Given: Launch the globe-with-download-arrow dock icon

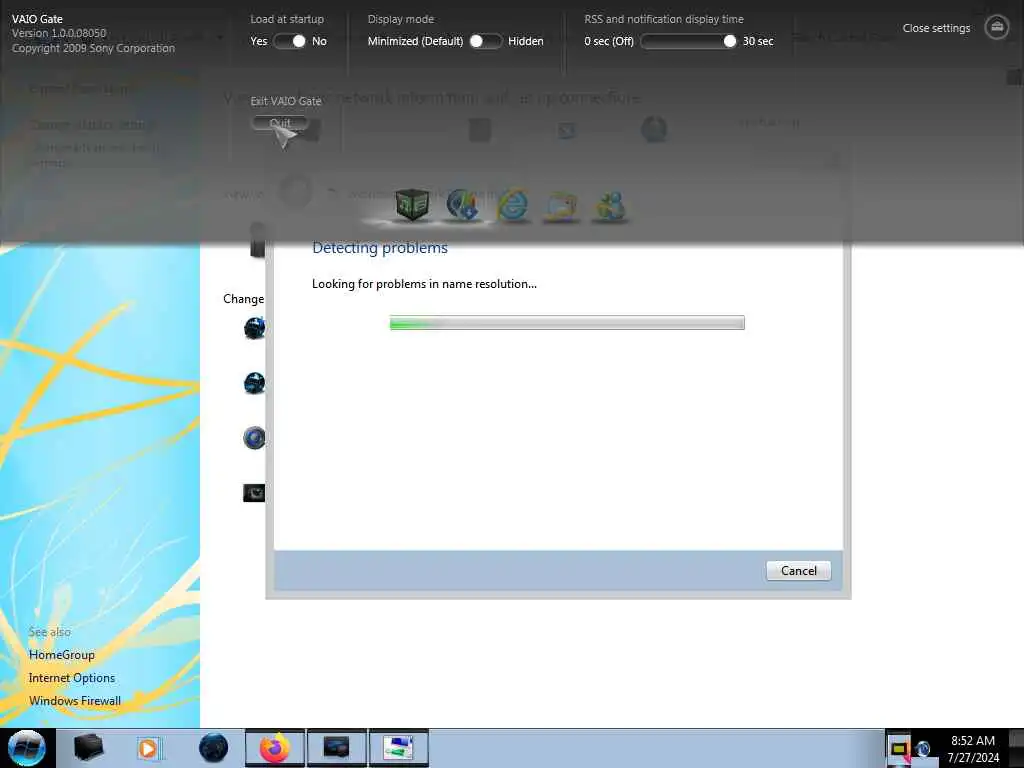Looking at the screenshot, I should (462, 204).
